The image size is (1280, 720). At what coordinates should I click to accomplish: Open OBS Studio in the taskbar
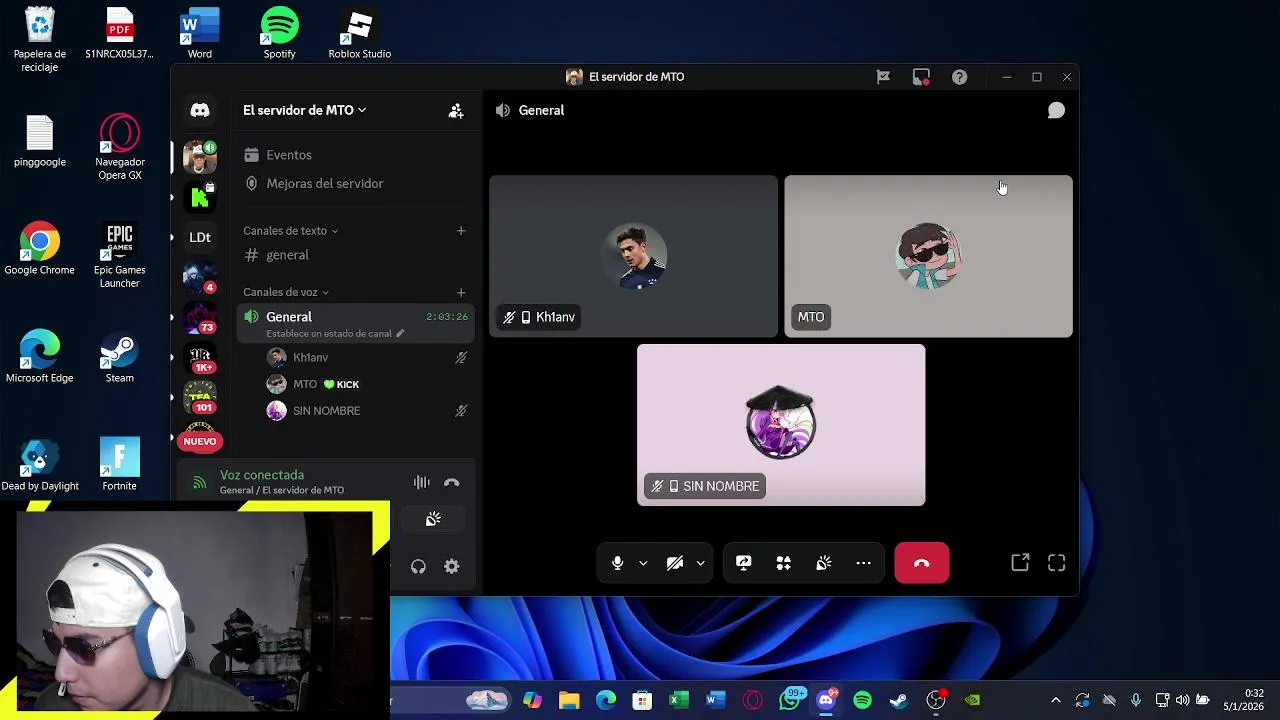(x=936, y=700)
